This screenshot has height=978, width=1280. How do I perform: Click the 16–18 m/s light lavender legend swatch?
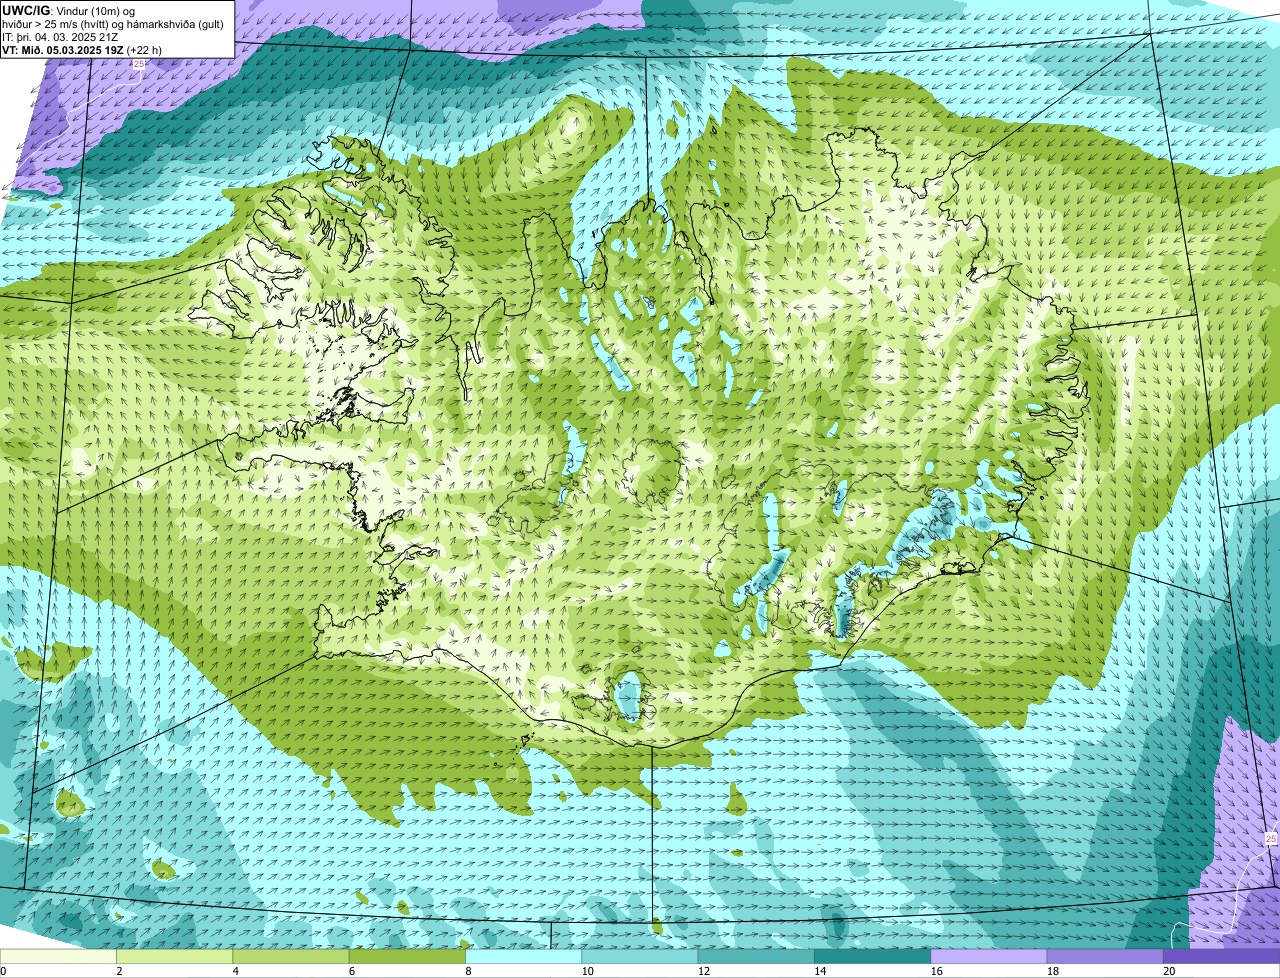click(989, 957)
